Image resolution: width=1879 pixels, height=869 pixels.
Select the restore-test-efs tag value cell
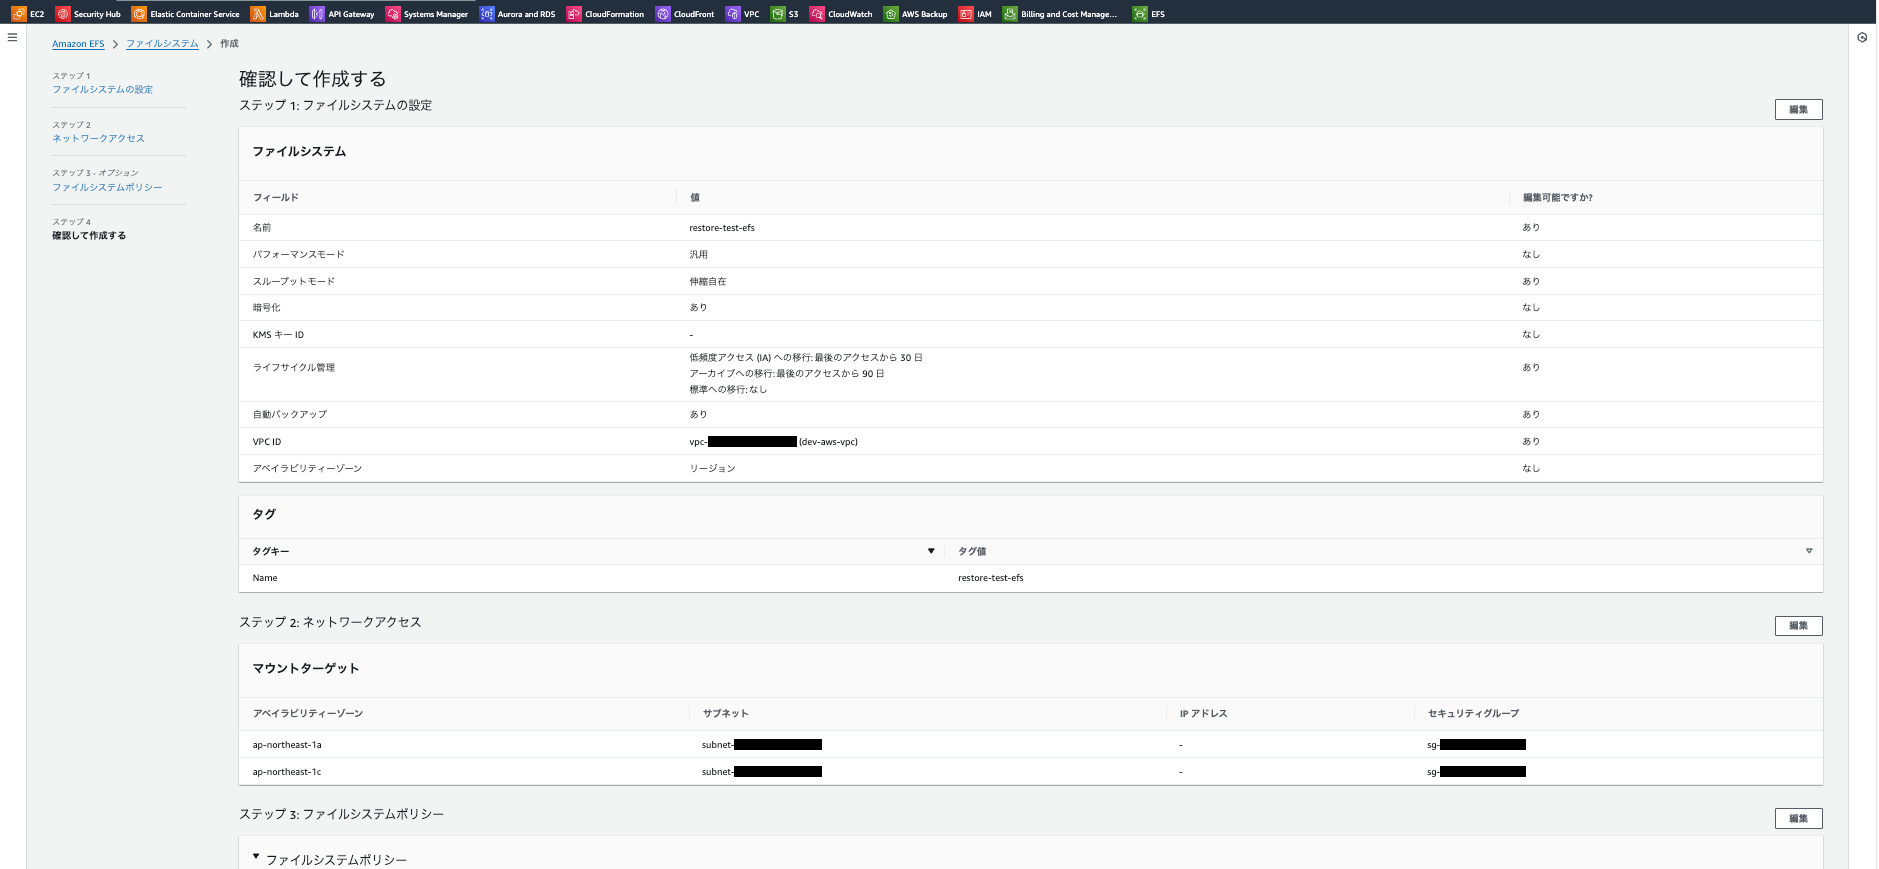991,578
